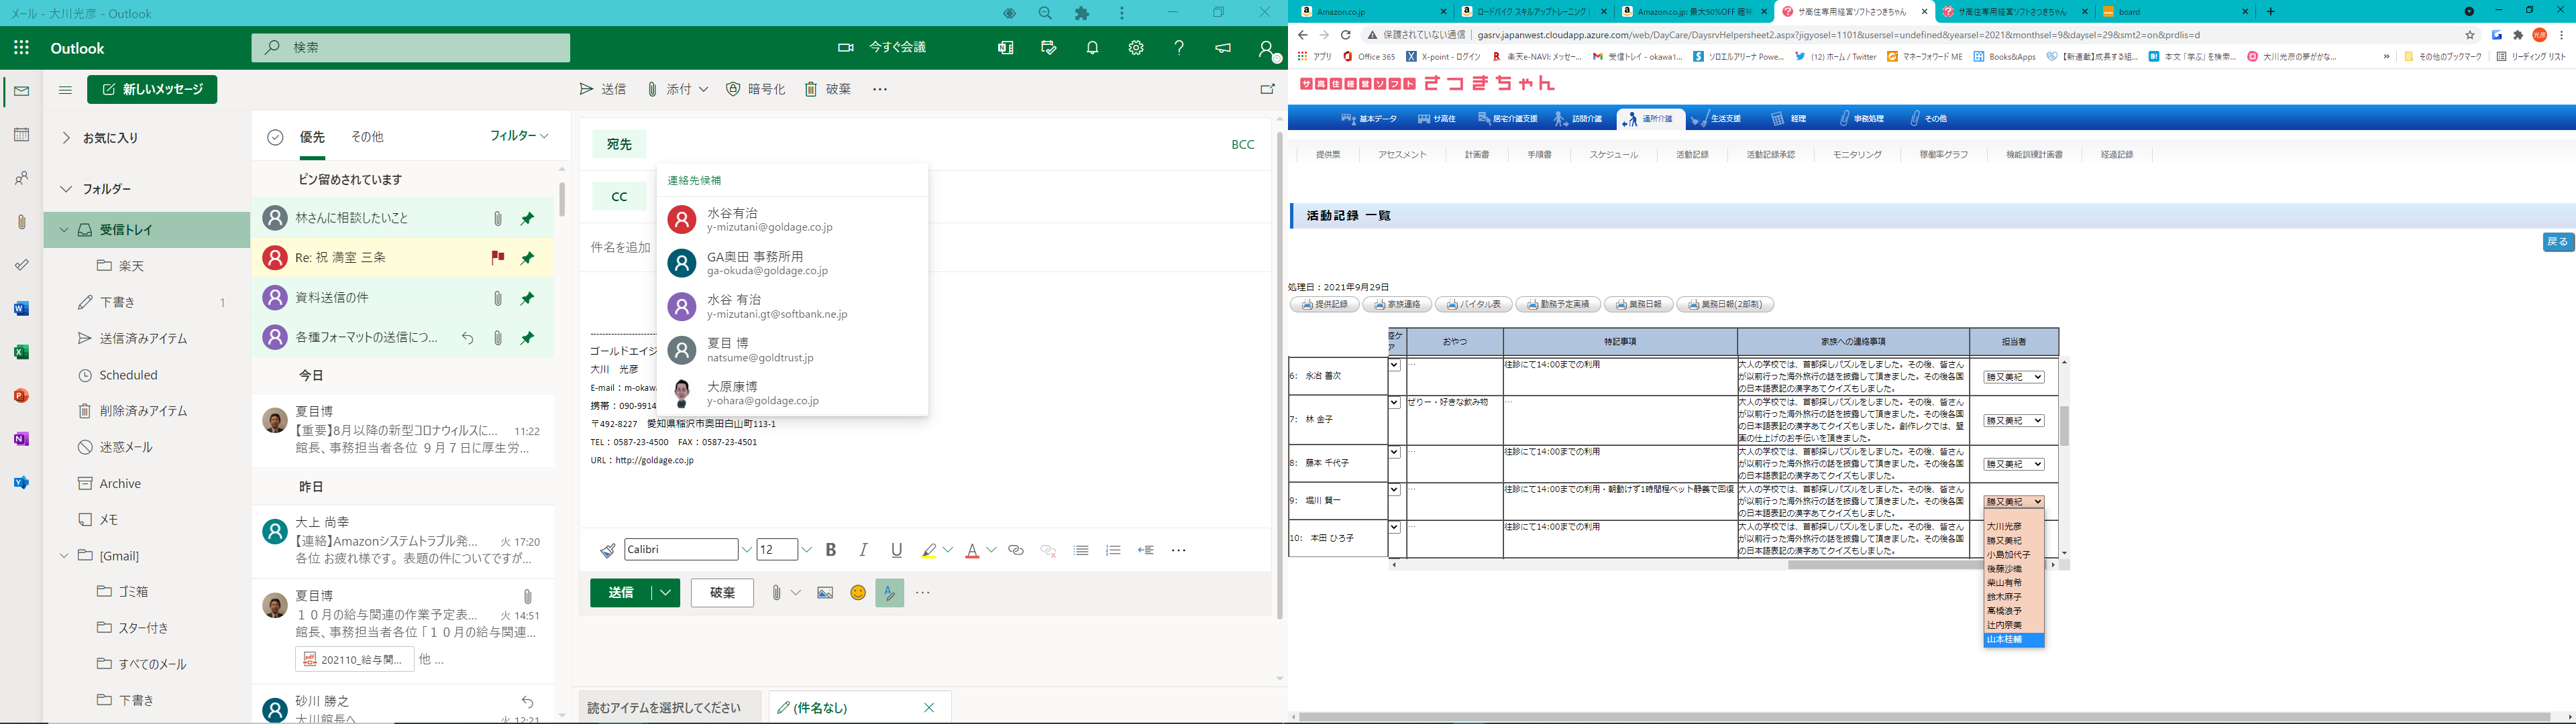This screenshot has height=724, width=2576.
Task: Click the バイタル表 print button
Action: point(1473,305)
